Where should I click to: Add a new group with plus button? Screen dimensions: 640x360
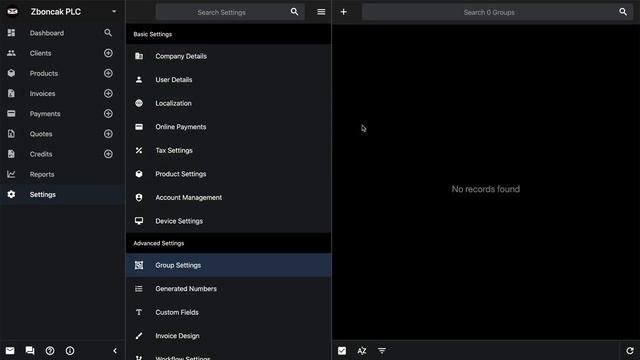click(x=344, y=12)
